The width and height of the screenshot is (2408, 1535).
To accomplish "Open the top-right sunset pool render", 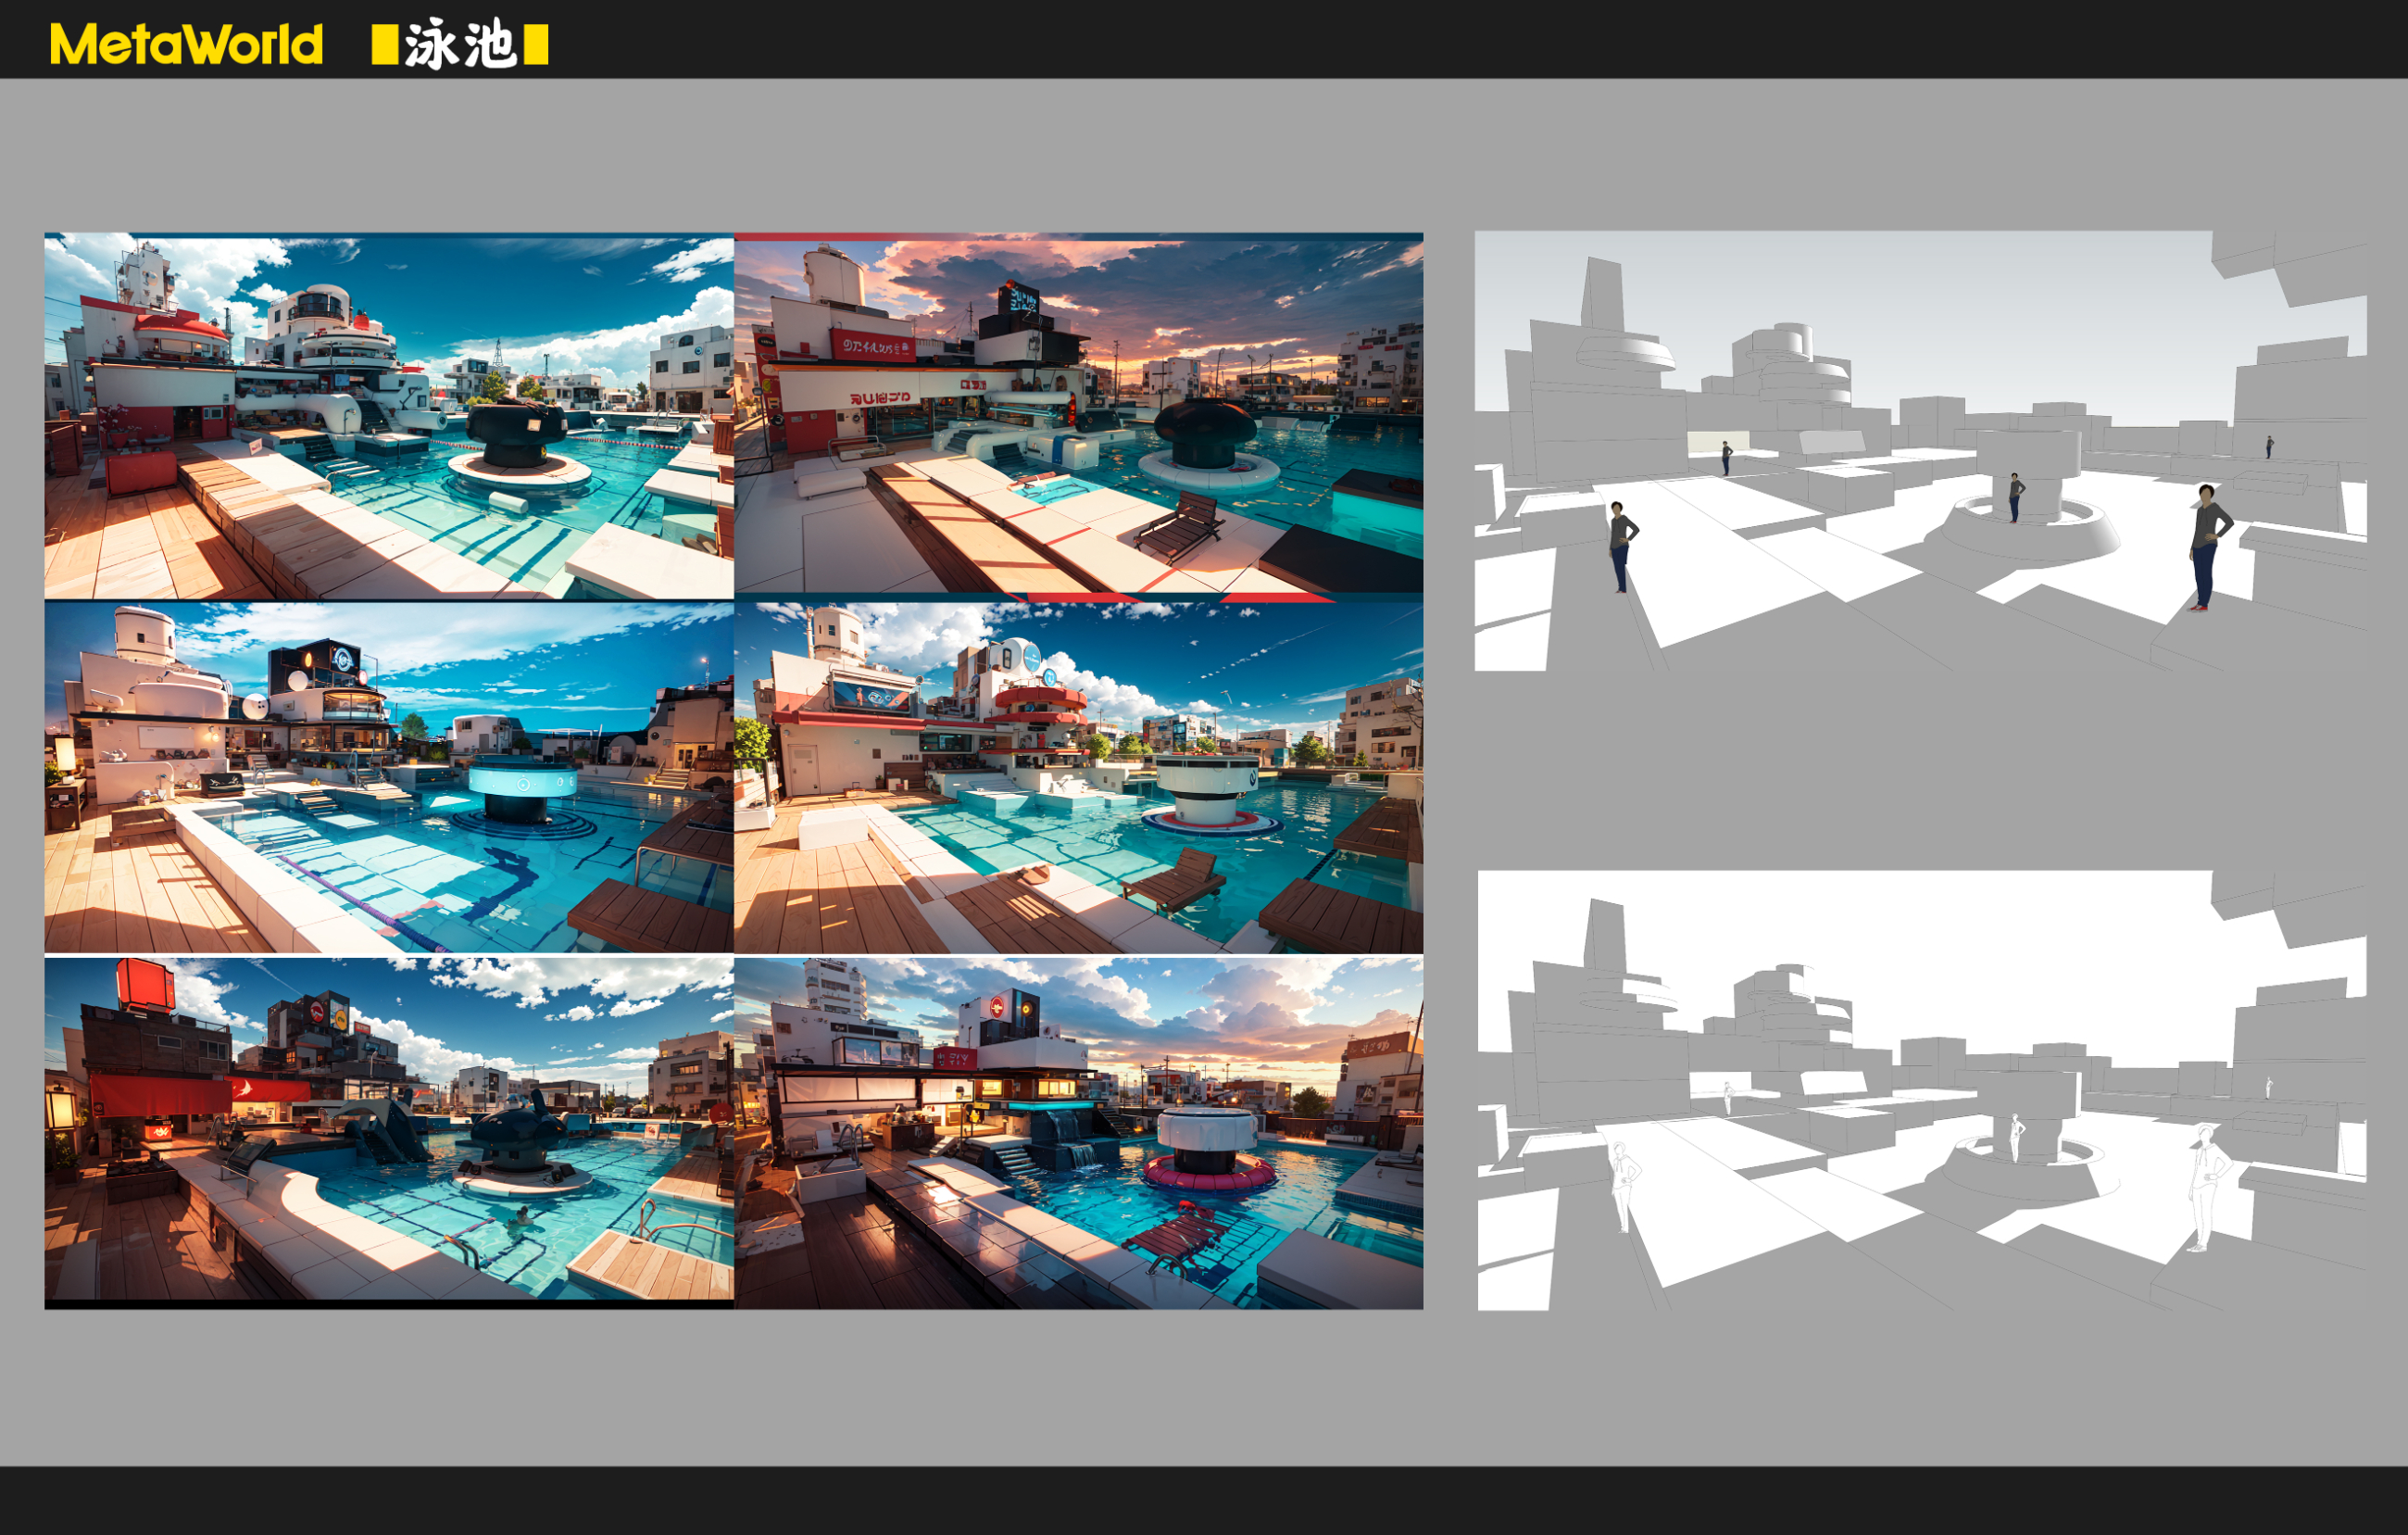I will tap(1078, 416).
